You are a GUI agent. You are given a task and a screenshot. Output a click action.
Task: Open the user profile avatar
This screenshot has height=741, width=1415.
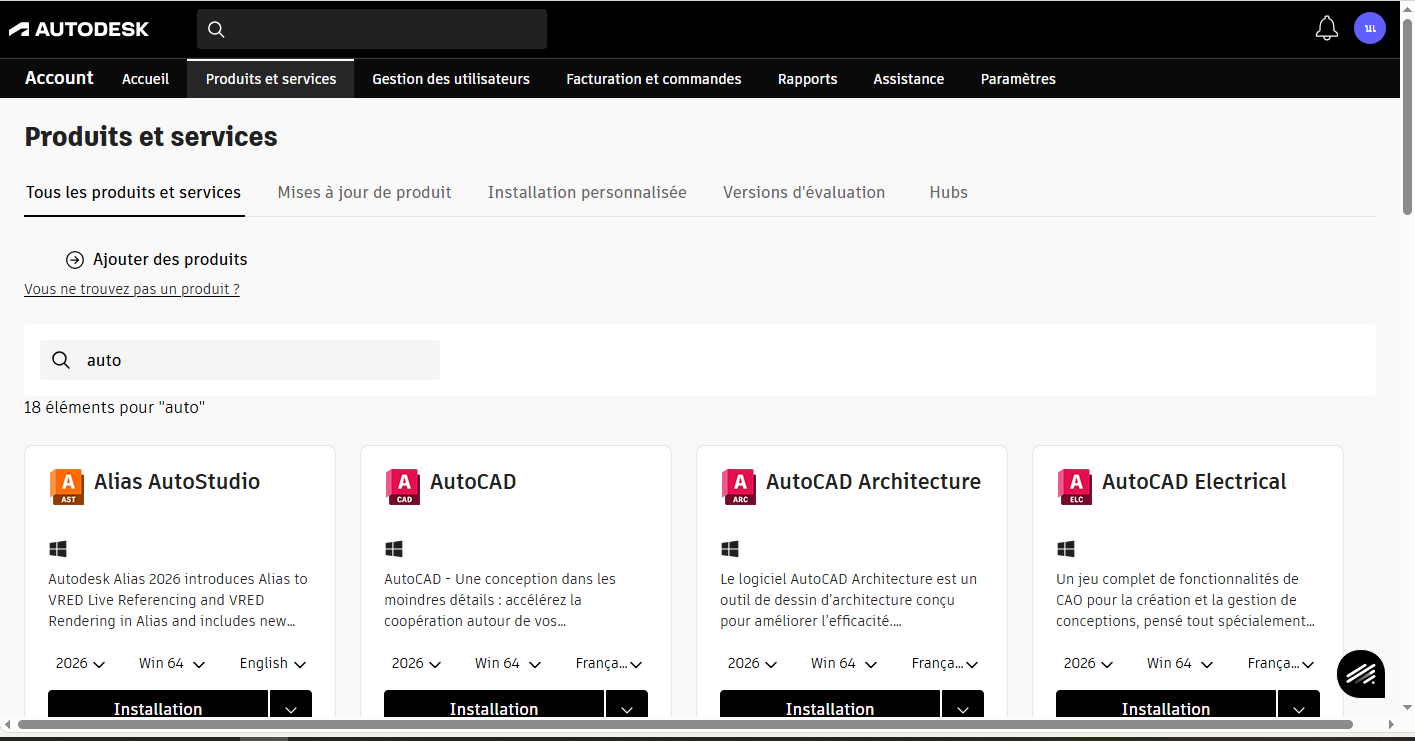pos(1369,28)
